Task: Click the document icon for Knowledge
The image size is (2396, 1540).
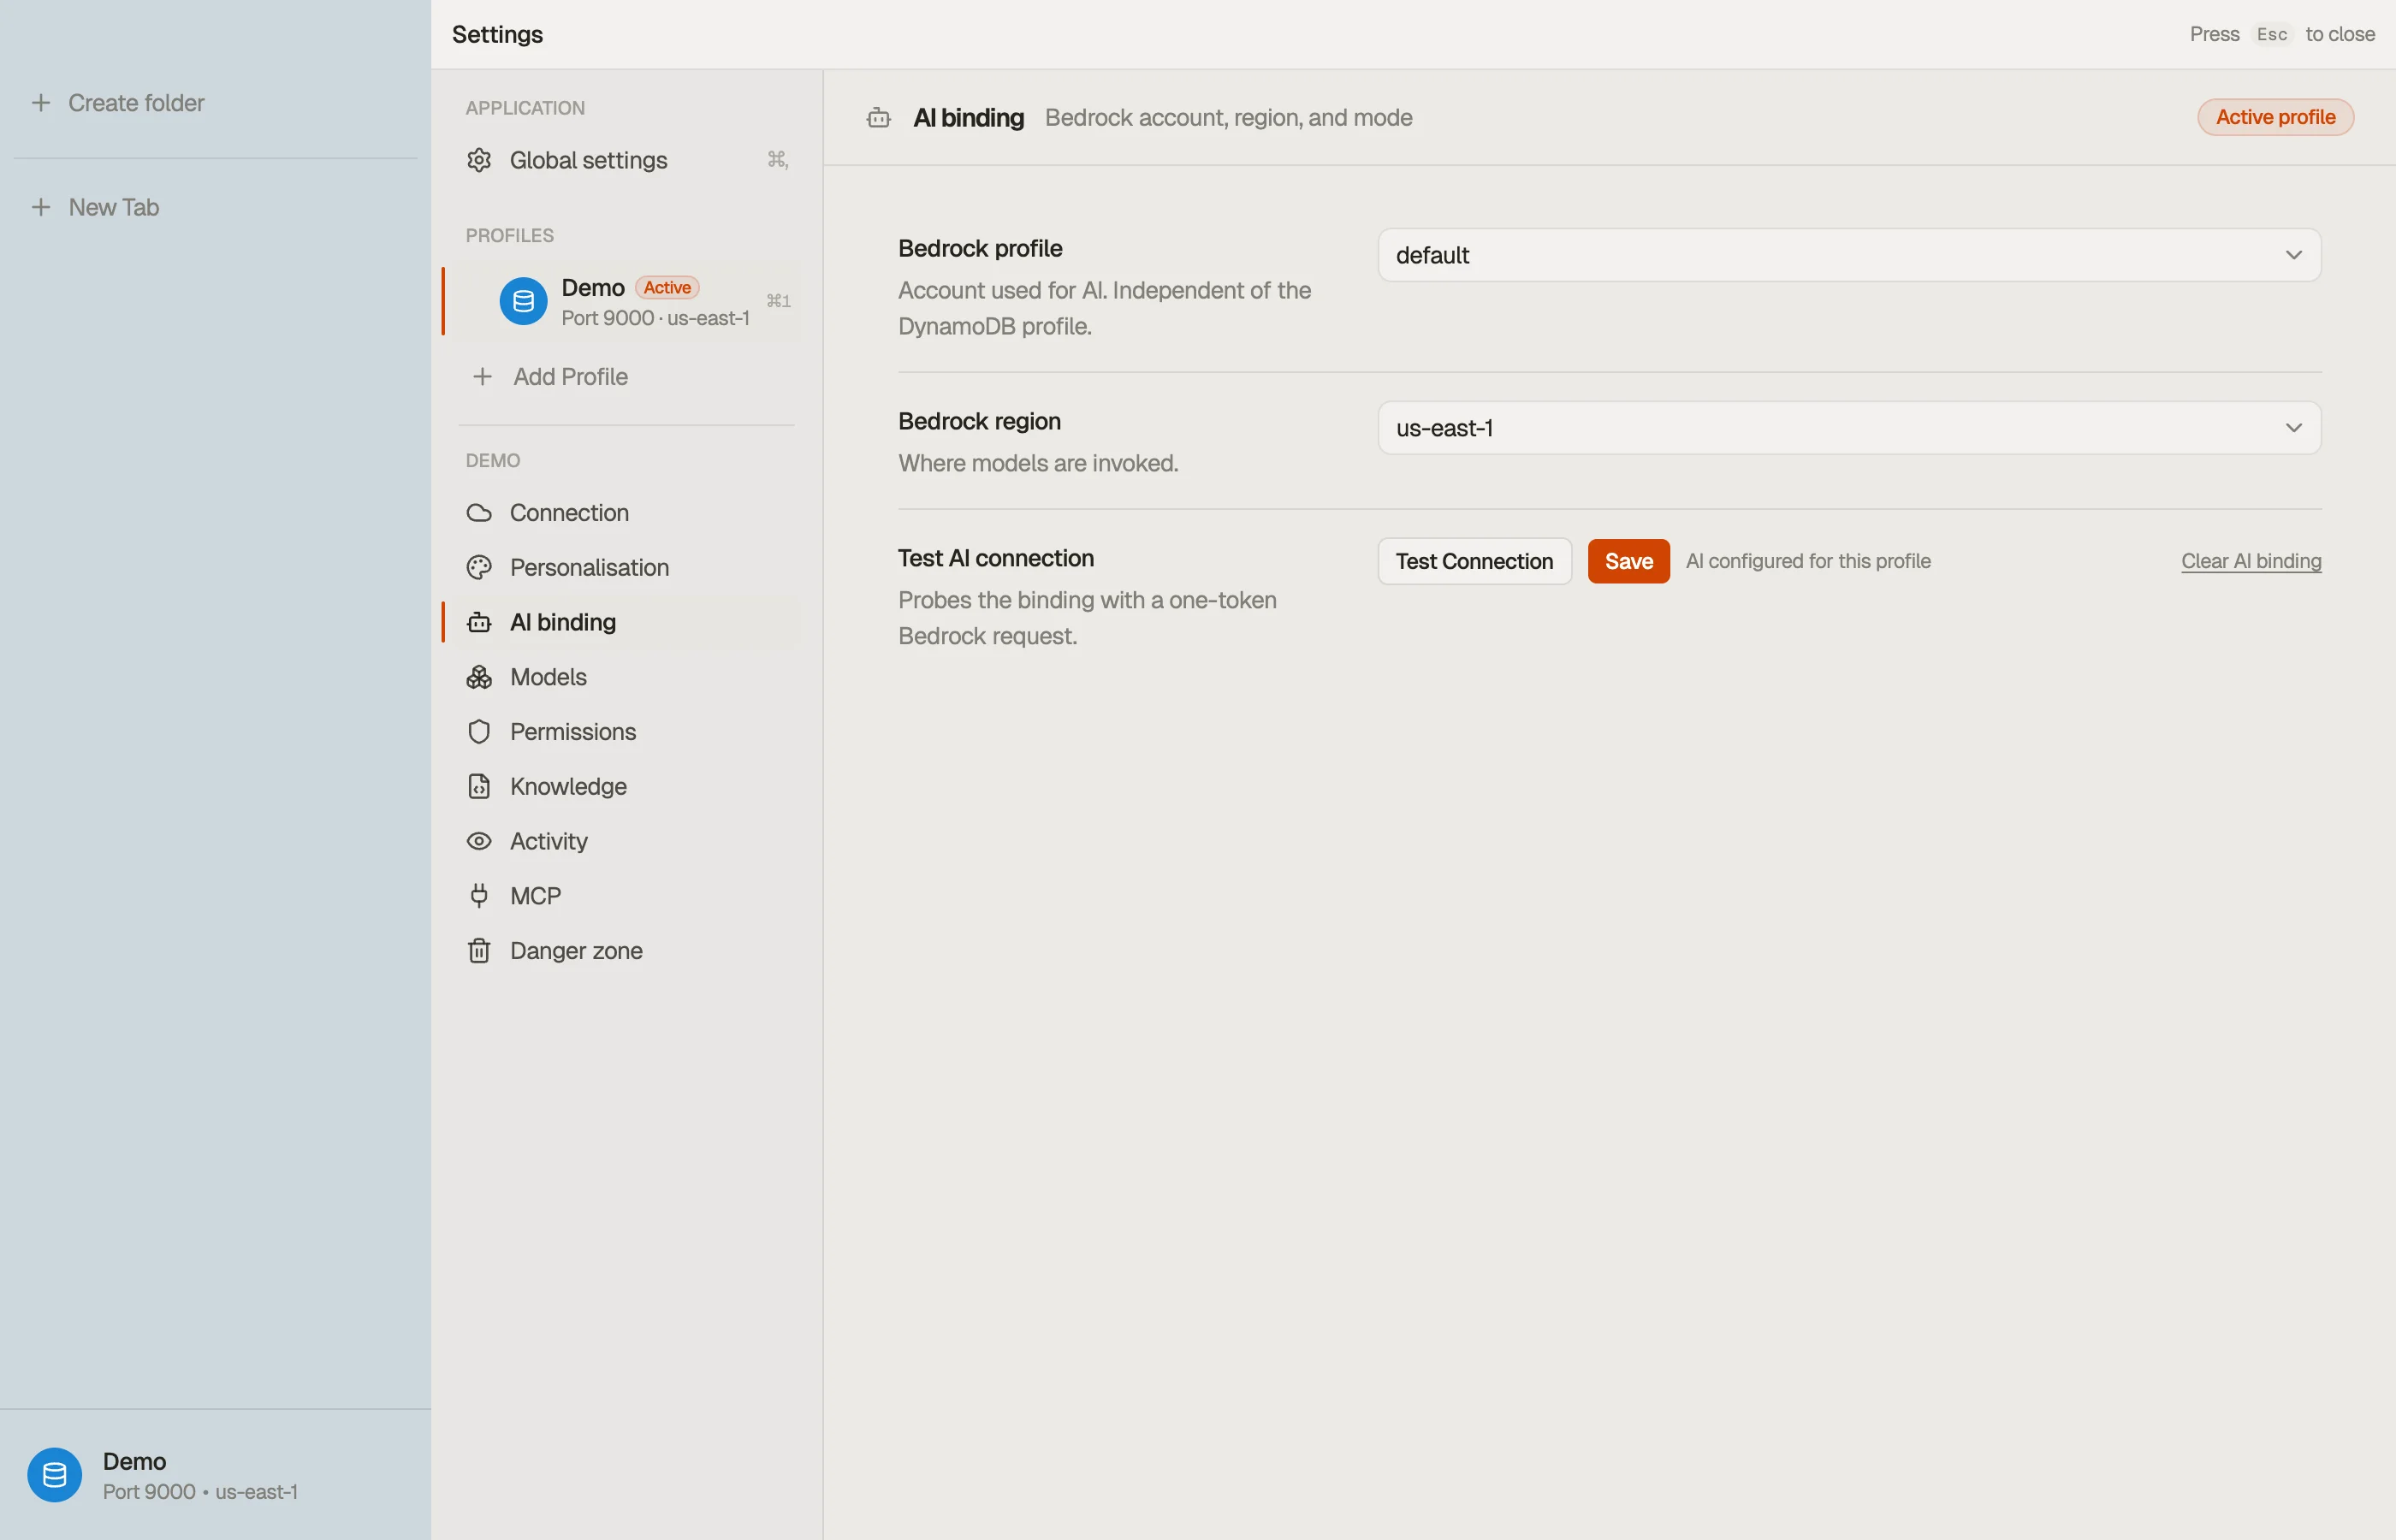Action: coord(479,787)
